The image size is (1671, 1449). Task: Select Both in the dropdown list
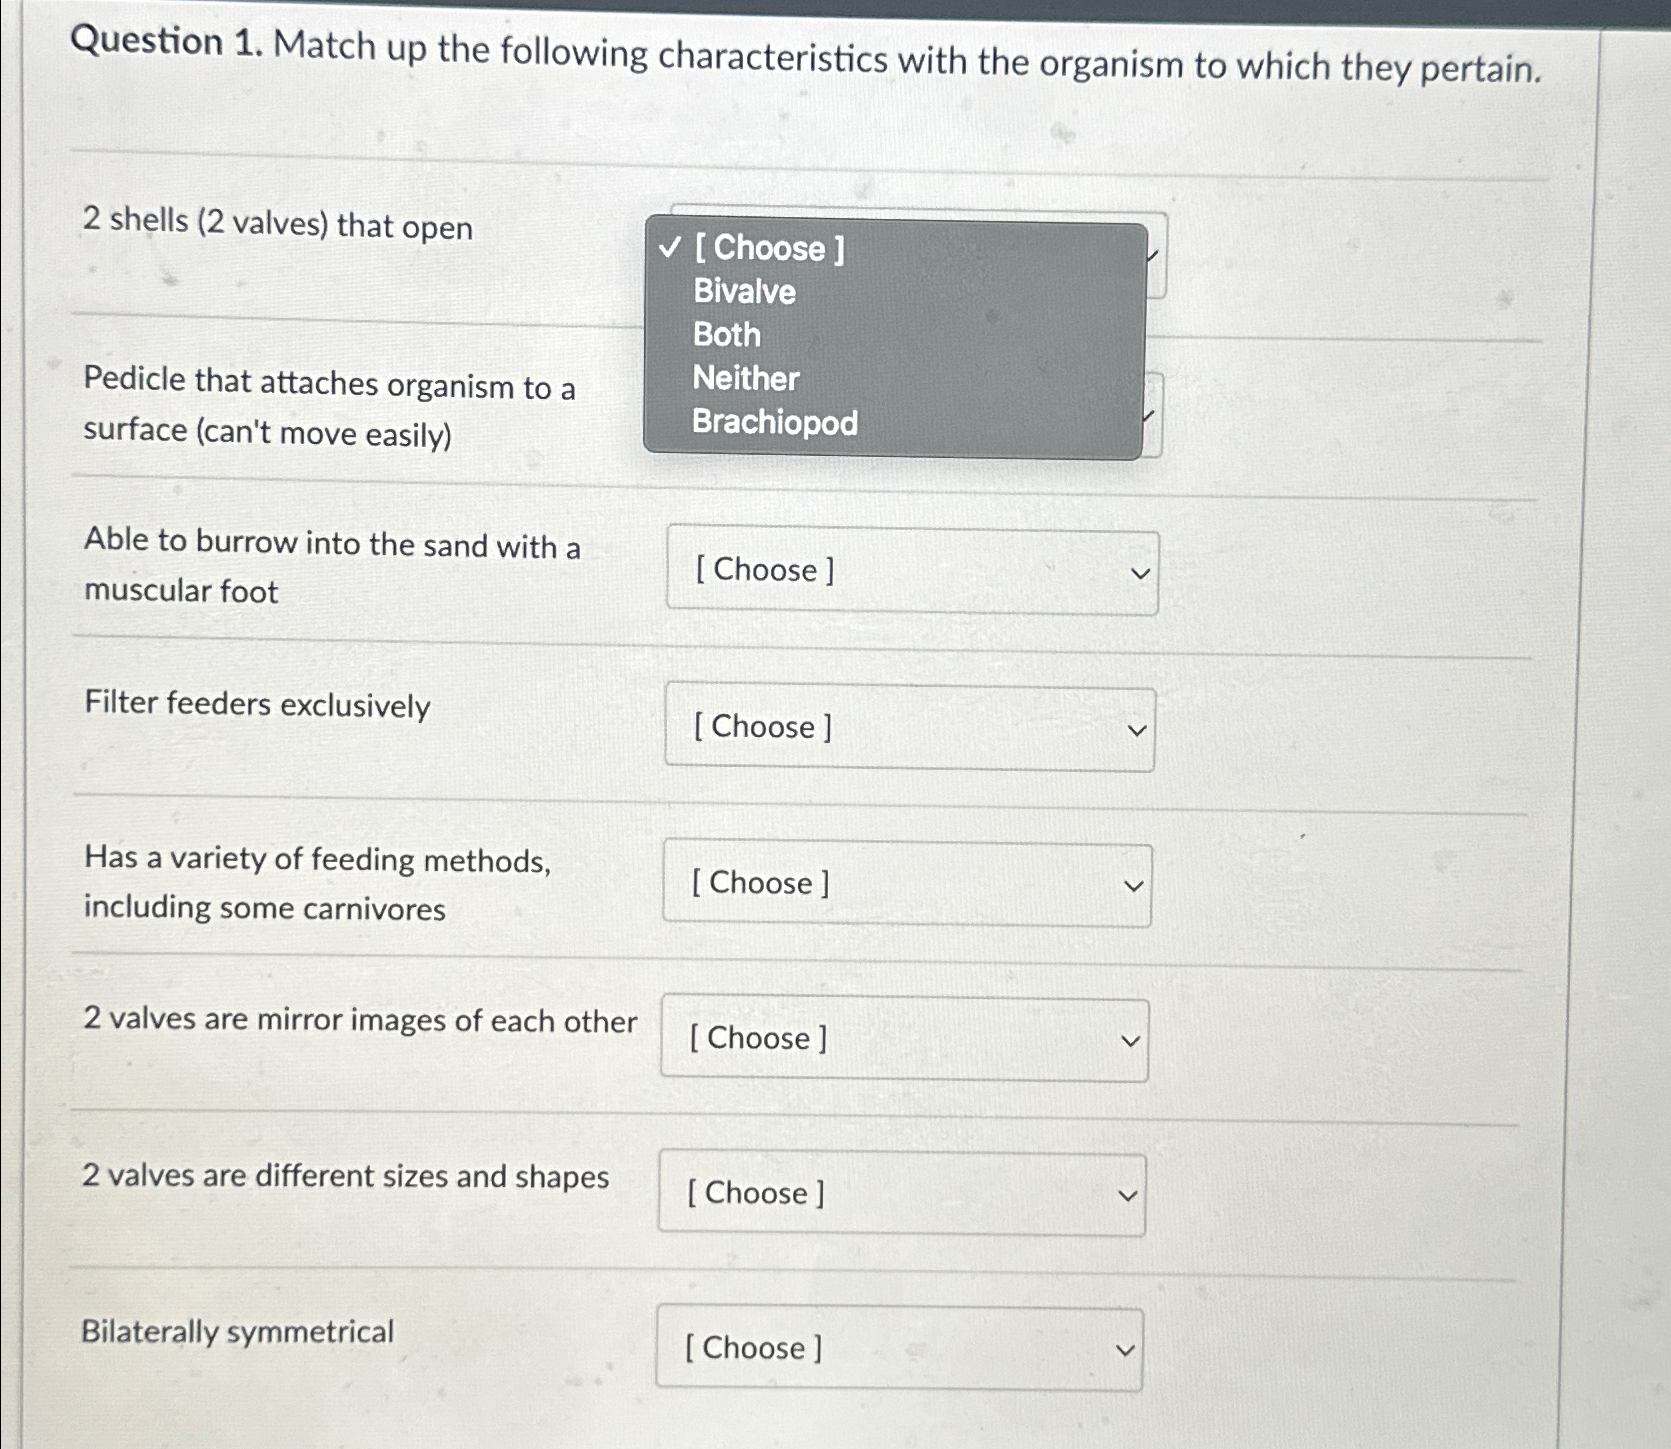727,335
